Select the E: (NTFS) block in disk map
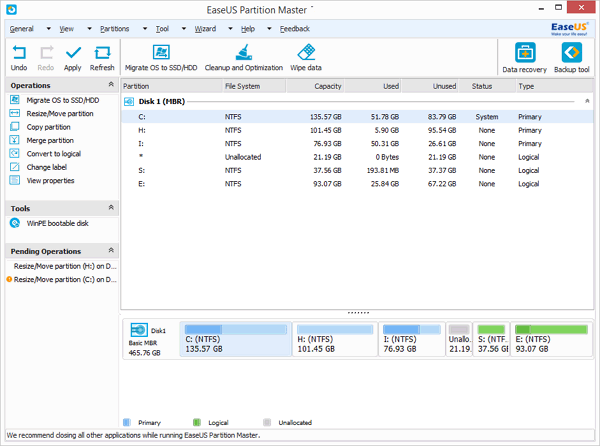 click(x=551, y=339)
